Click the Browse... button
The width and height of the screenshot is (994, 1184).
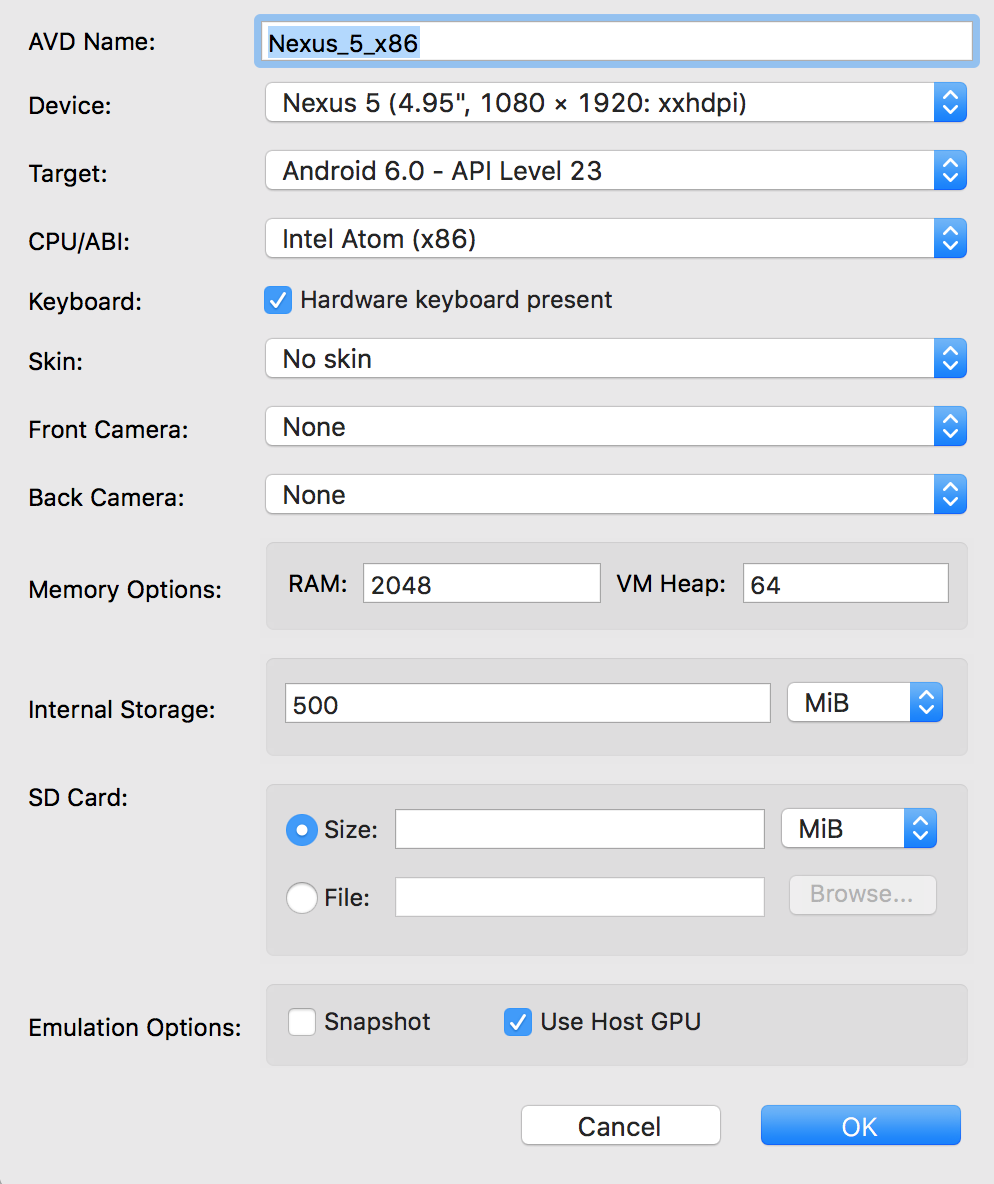863,895
